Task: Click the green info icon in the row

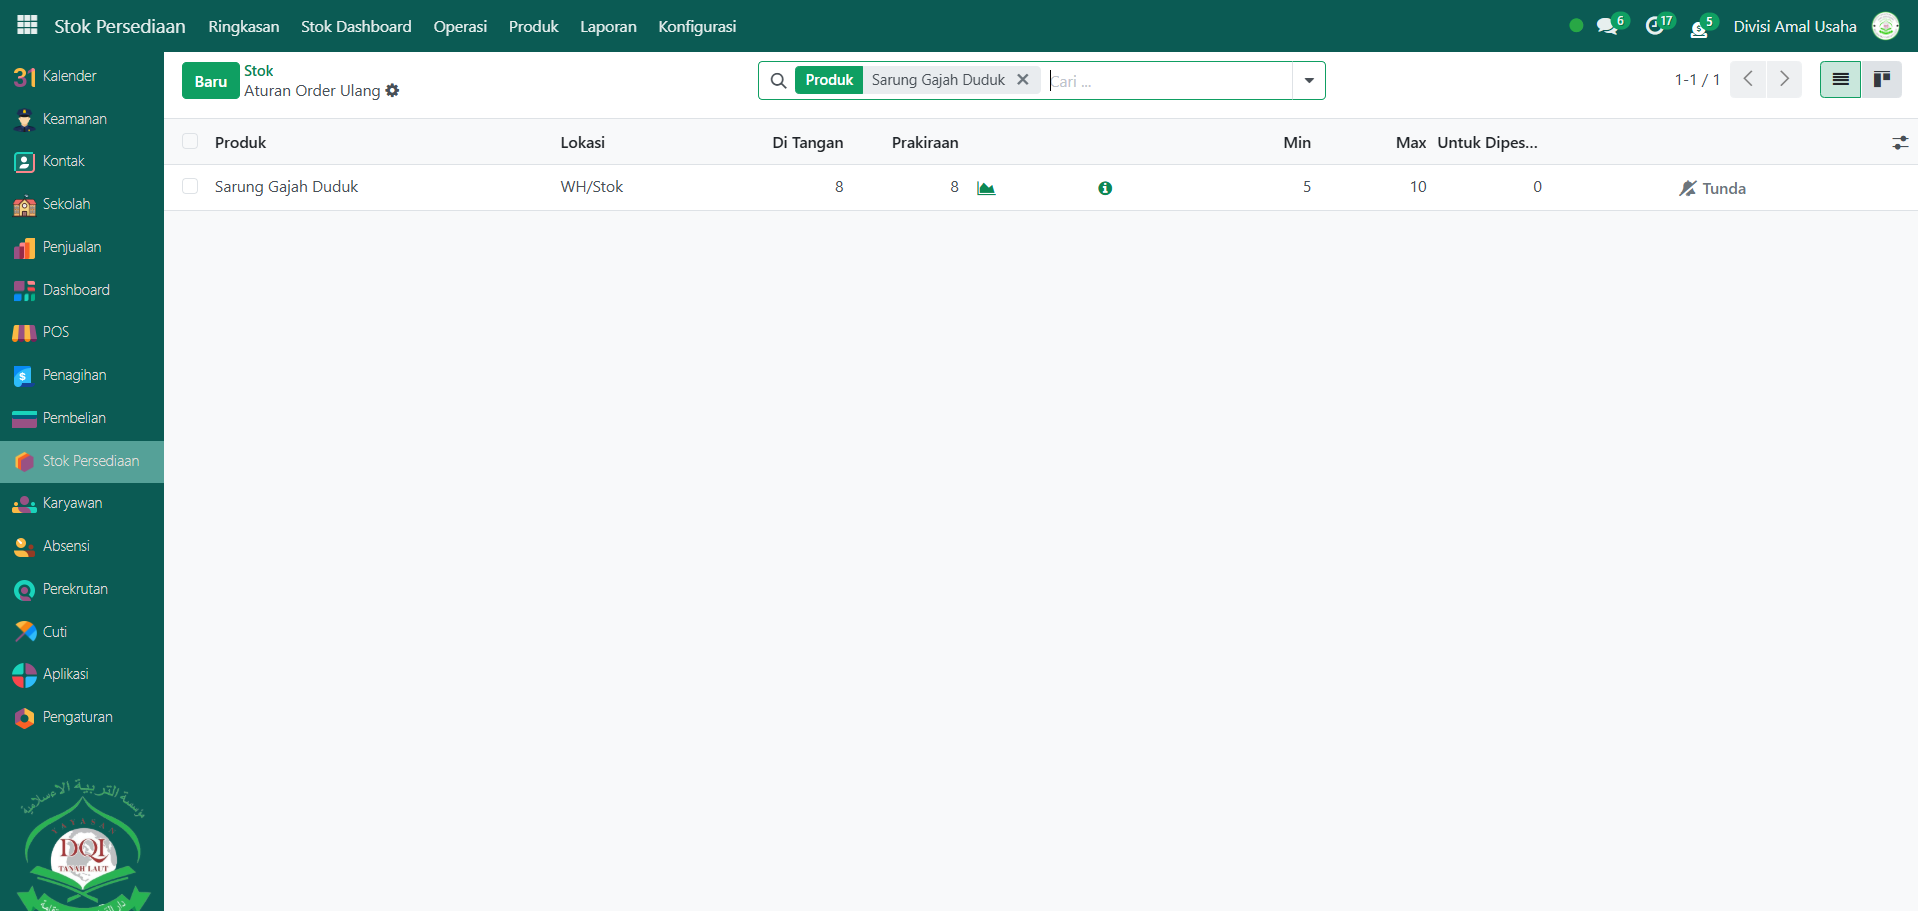Action: 1105,188
